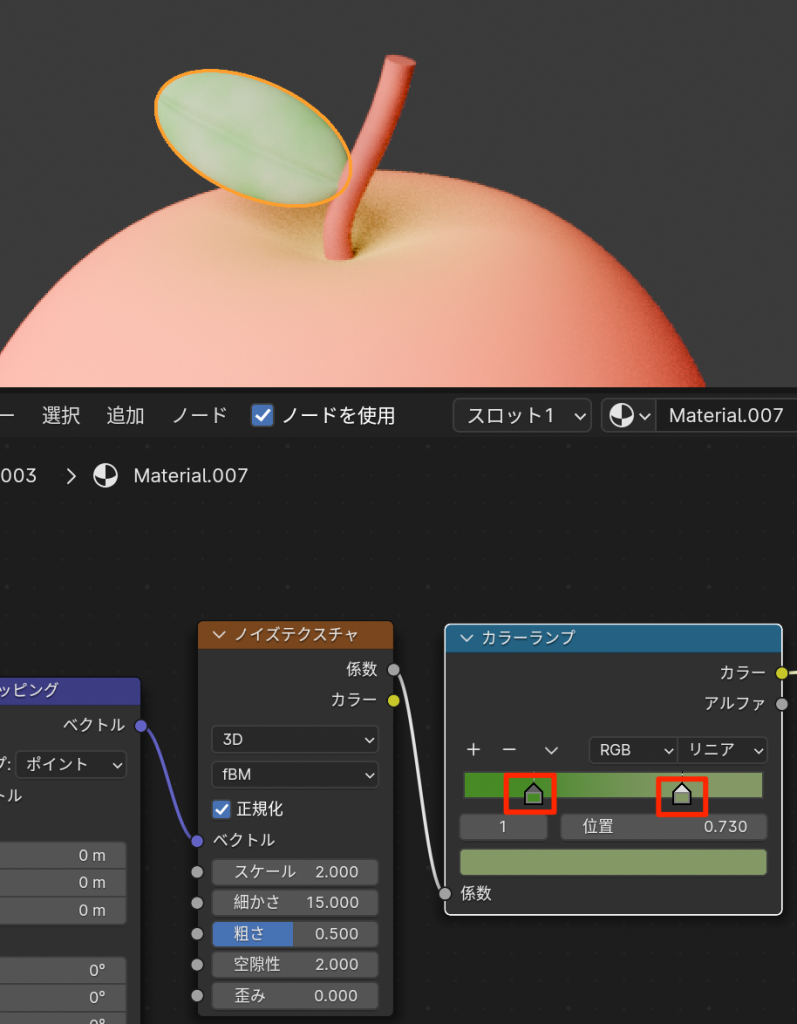Open the 追加 menu
Image resolution: width=797 pixels, height=1024 pixels.
125,415
